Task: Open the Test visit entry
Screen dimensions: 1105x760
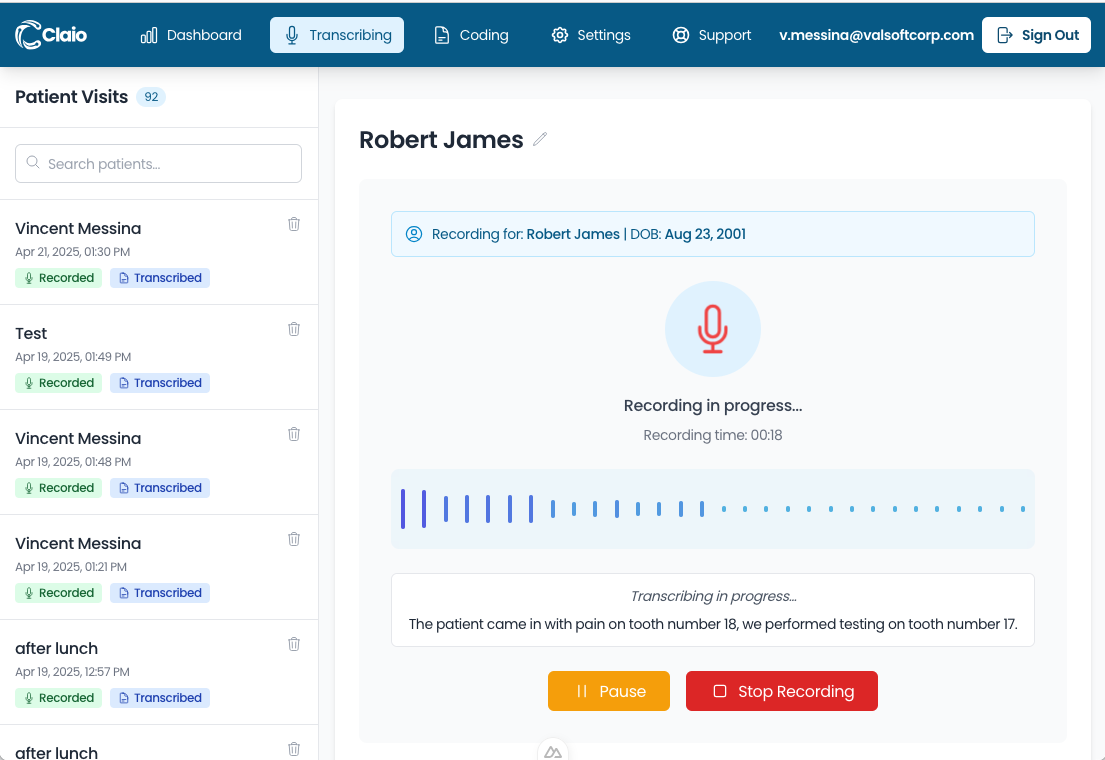Action: tap(159, 357)
